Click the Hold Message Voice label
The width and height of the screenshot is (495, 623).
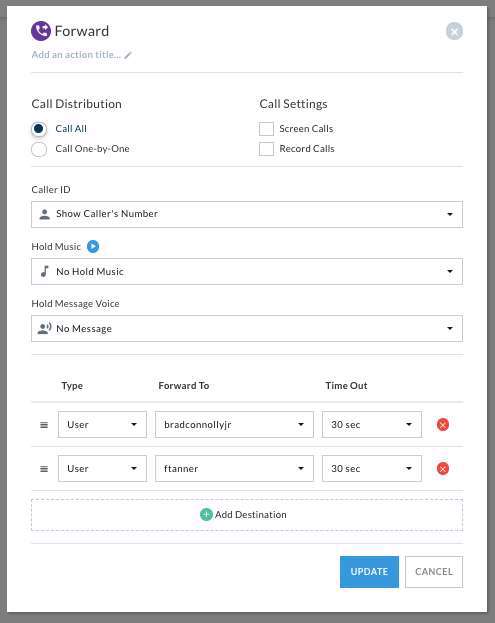[75, 304]
